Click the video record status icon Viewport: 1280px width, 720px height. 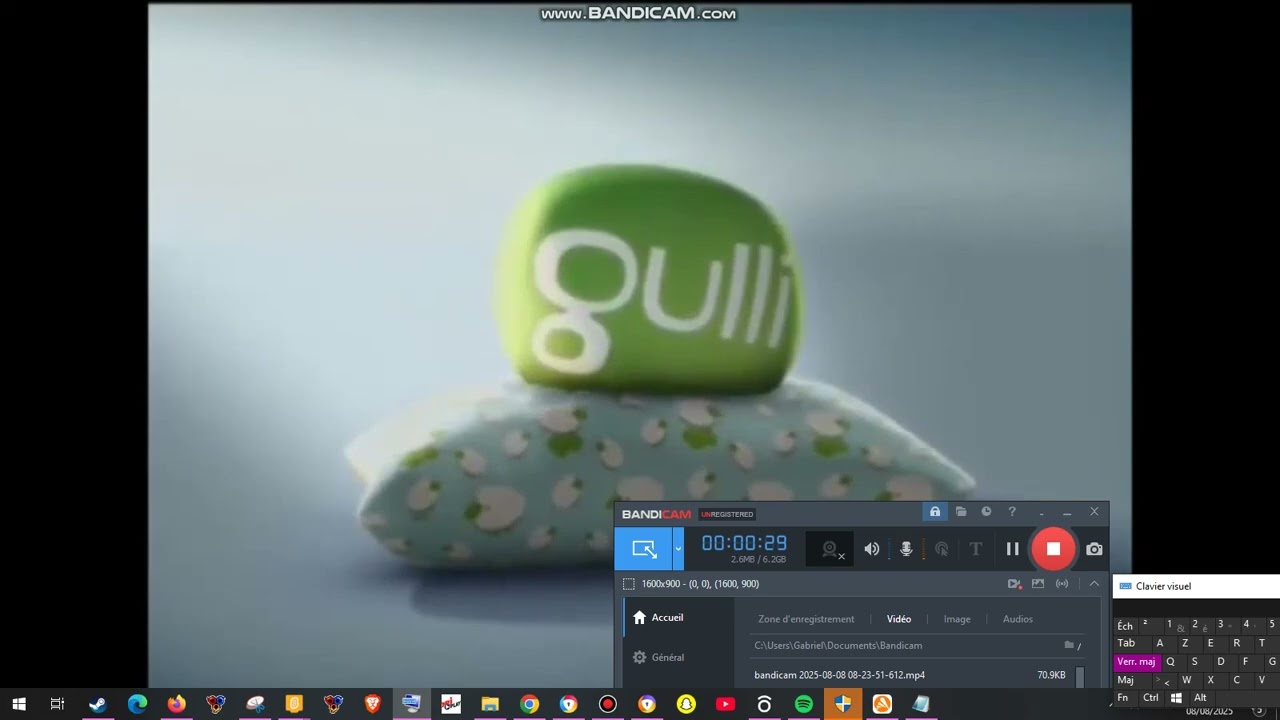click(1014, 584)
